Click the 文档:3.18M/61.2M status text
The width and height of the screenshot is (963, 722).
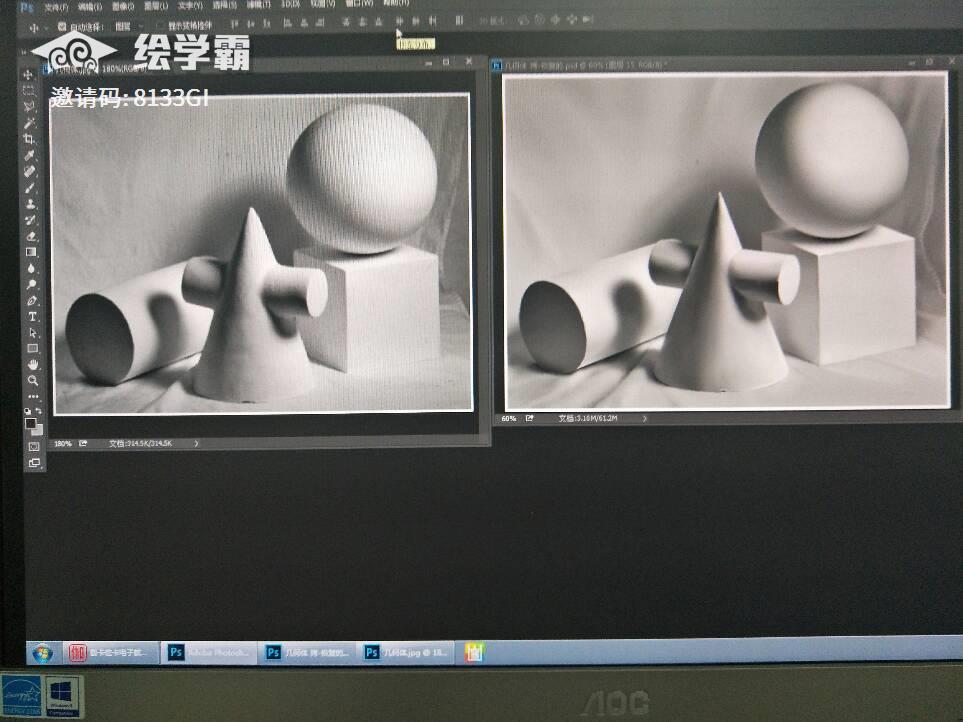588,419
